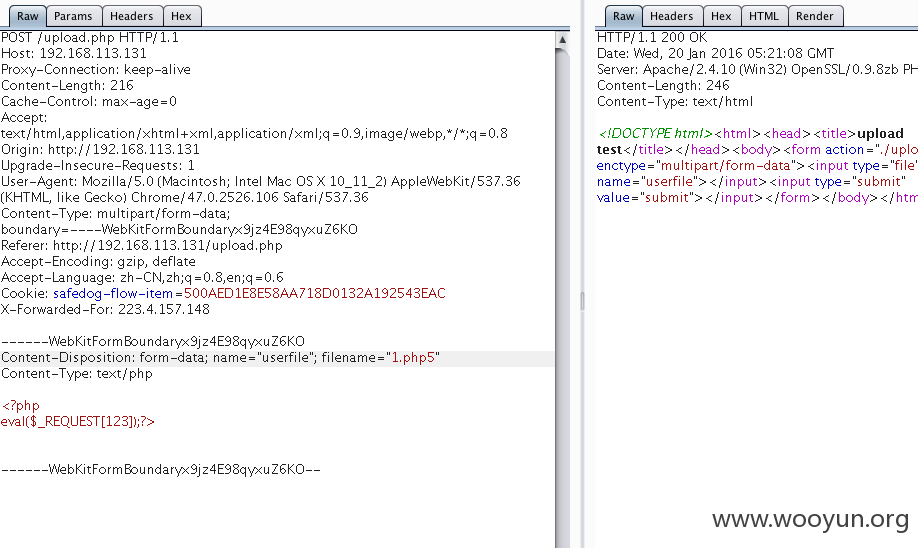Click Accept-Encoding: gzip, deflate header

pos(98,262)
